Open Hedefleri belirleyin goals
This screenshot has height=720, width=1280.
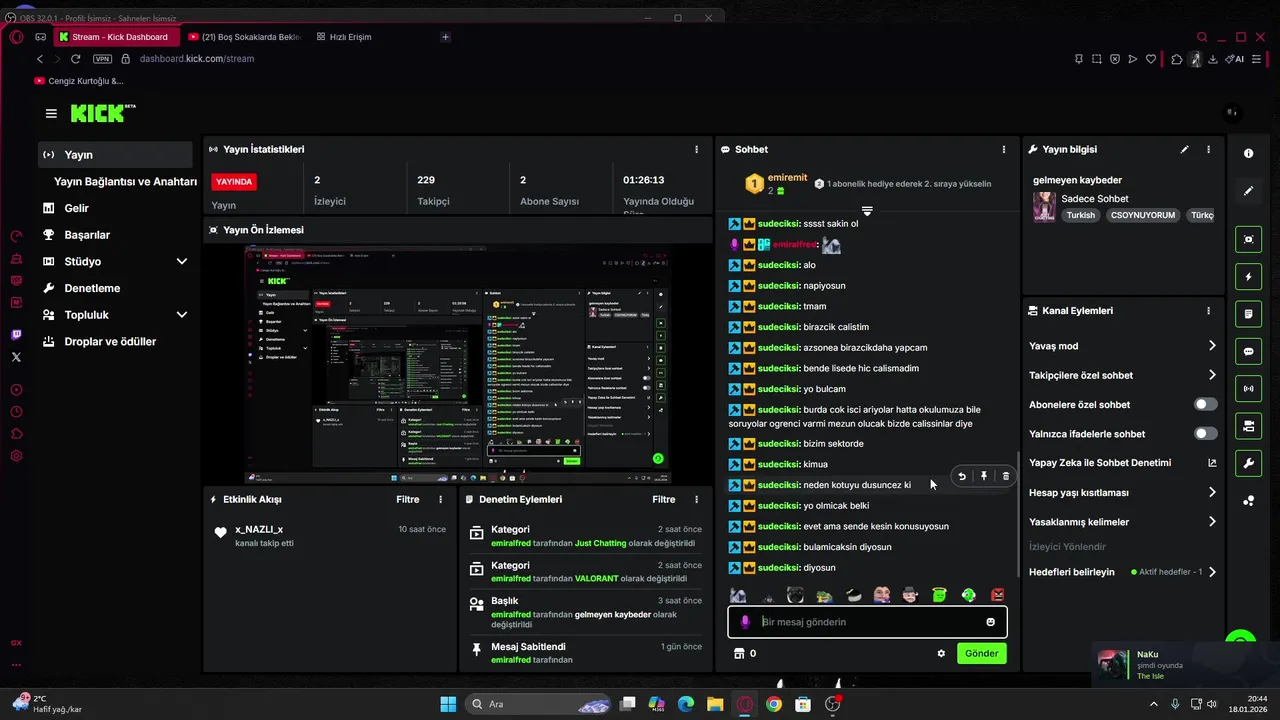(x=1122, y=572)
